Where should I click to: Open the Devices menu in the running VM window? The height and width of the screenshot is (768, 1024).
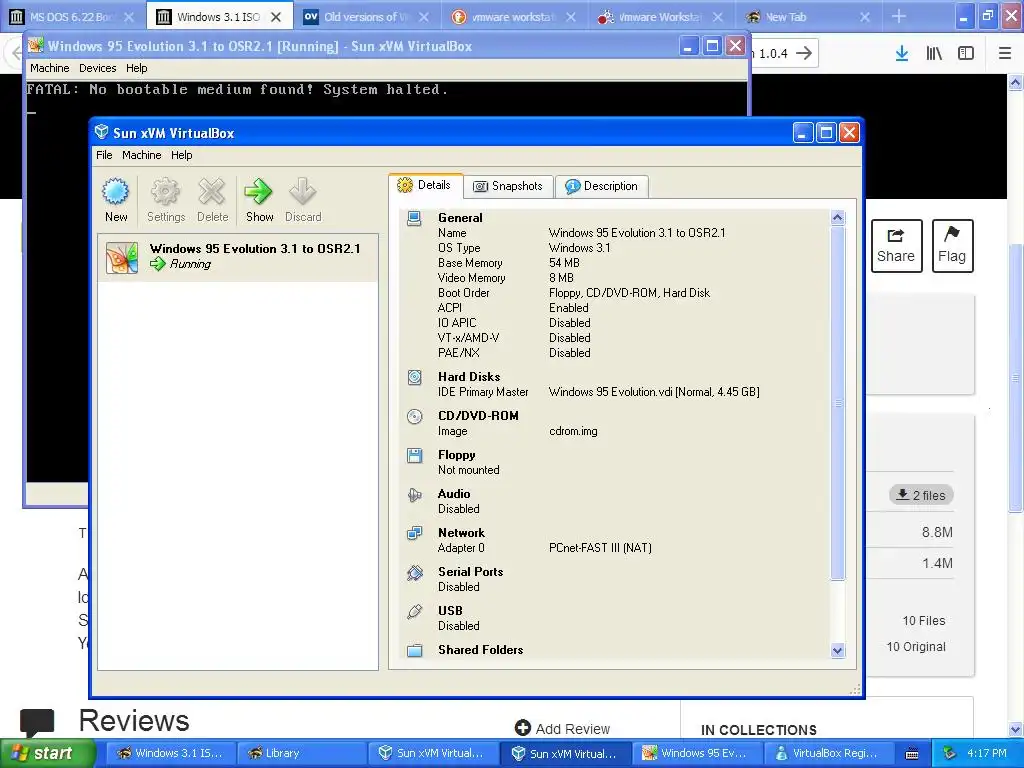(97, 68)
